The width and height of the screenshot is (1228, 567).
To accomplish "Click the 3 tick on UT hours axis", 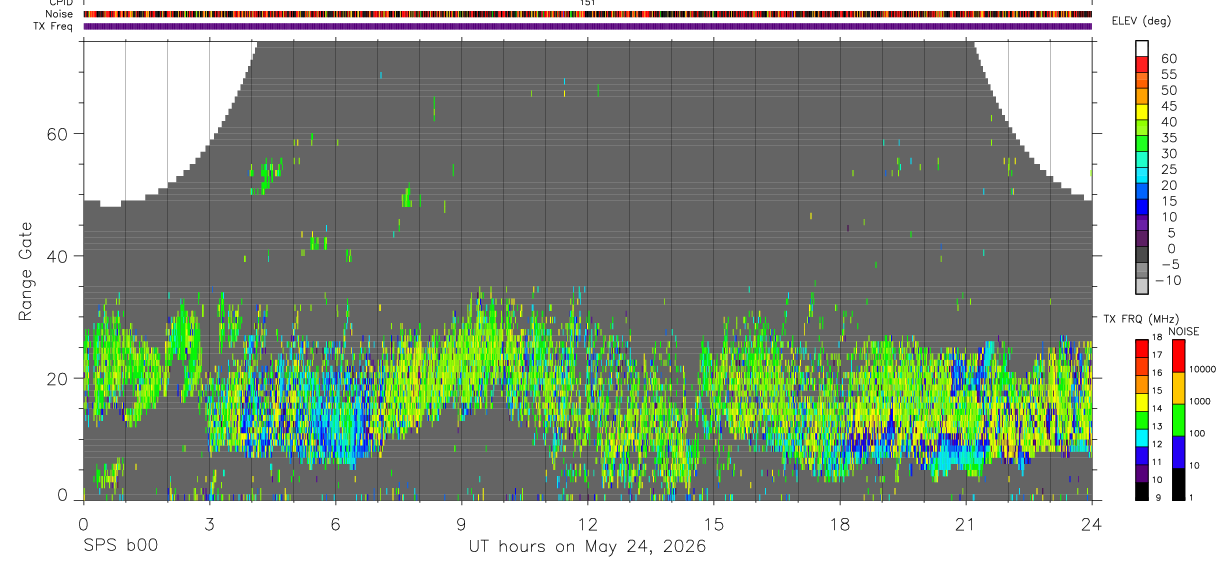I will [x=209, y=524].
